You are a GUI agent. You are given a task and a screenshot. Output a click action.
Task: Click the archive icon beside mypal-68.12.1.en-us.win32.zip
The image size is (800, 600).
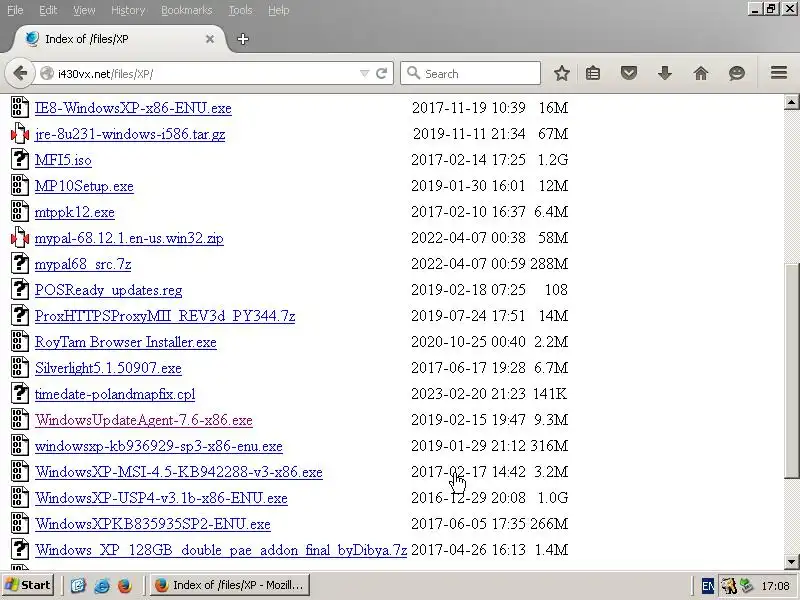coord(19,237)
